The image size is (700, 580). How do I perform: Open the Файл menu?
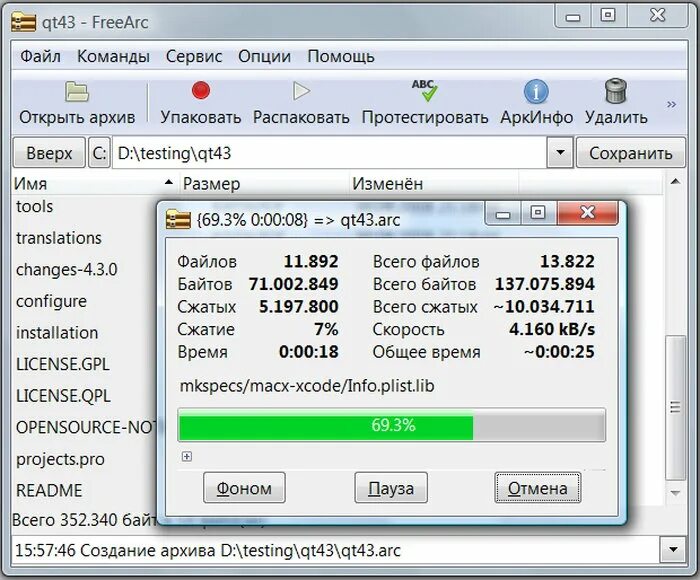[x=41, y=57]
